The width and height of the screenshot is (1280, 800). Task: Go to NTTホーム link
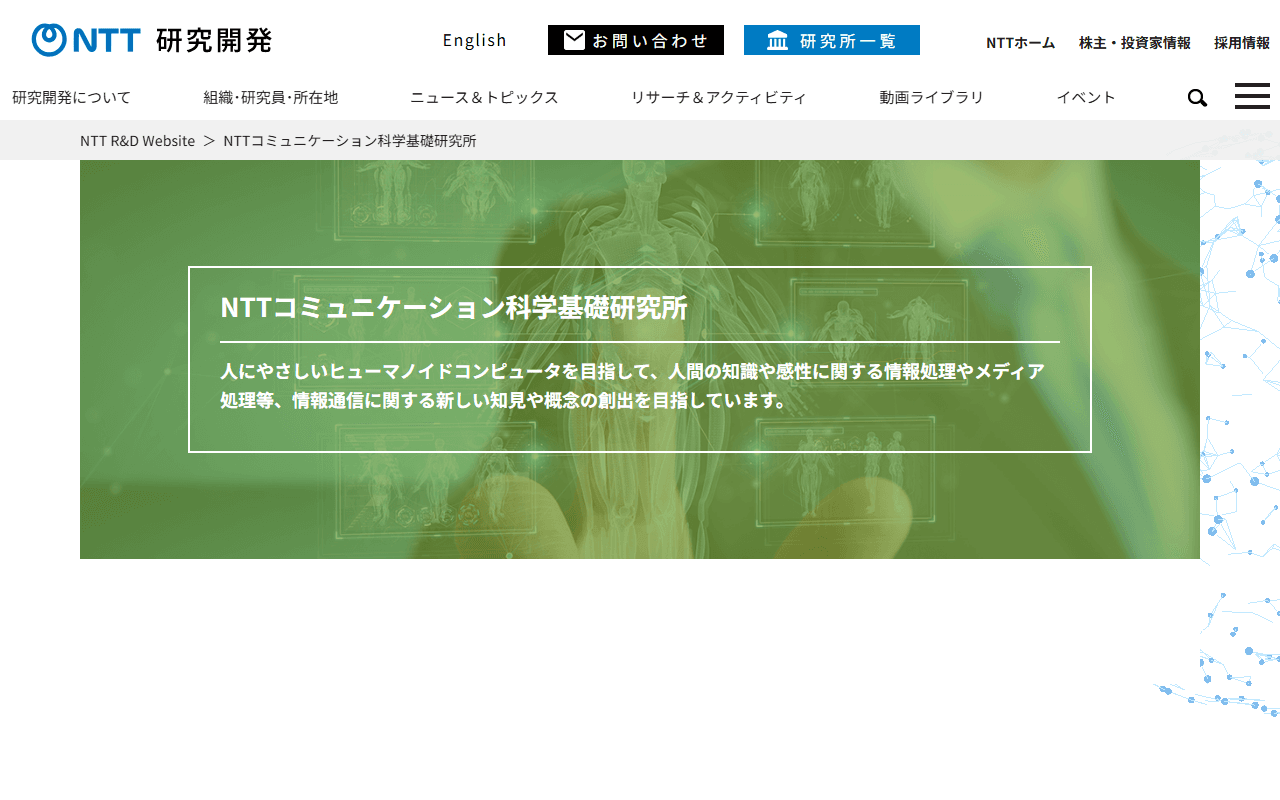tap(1020, 43)
